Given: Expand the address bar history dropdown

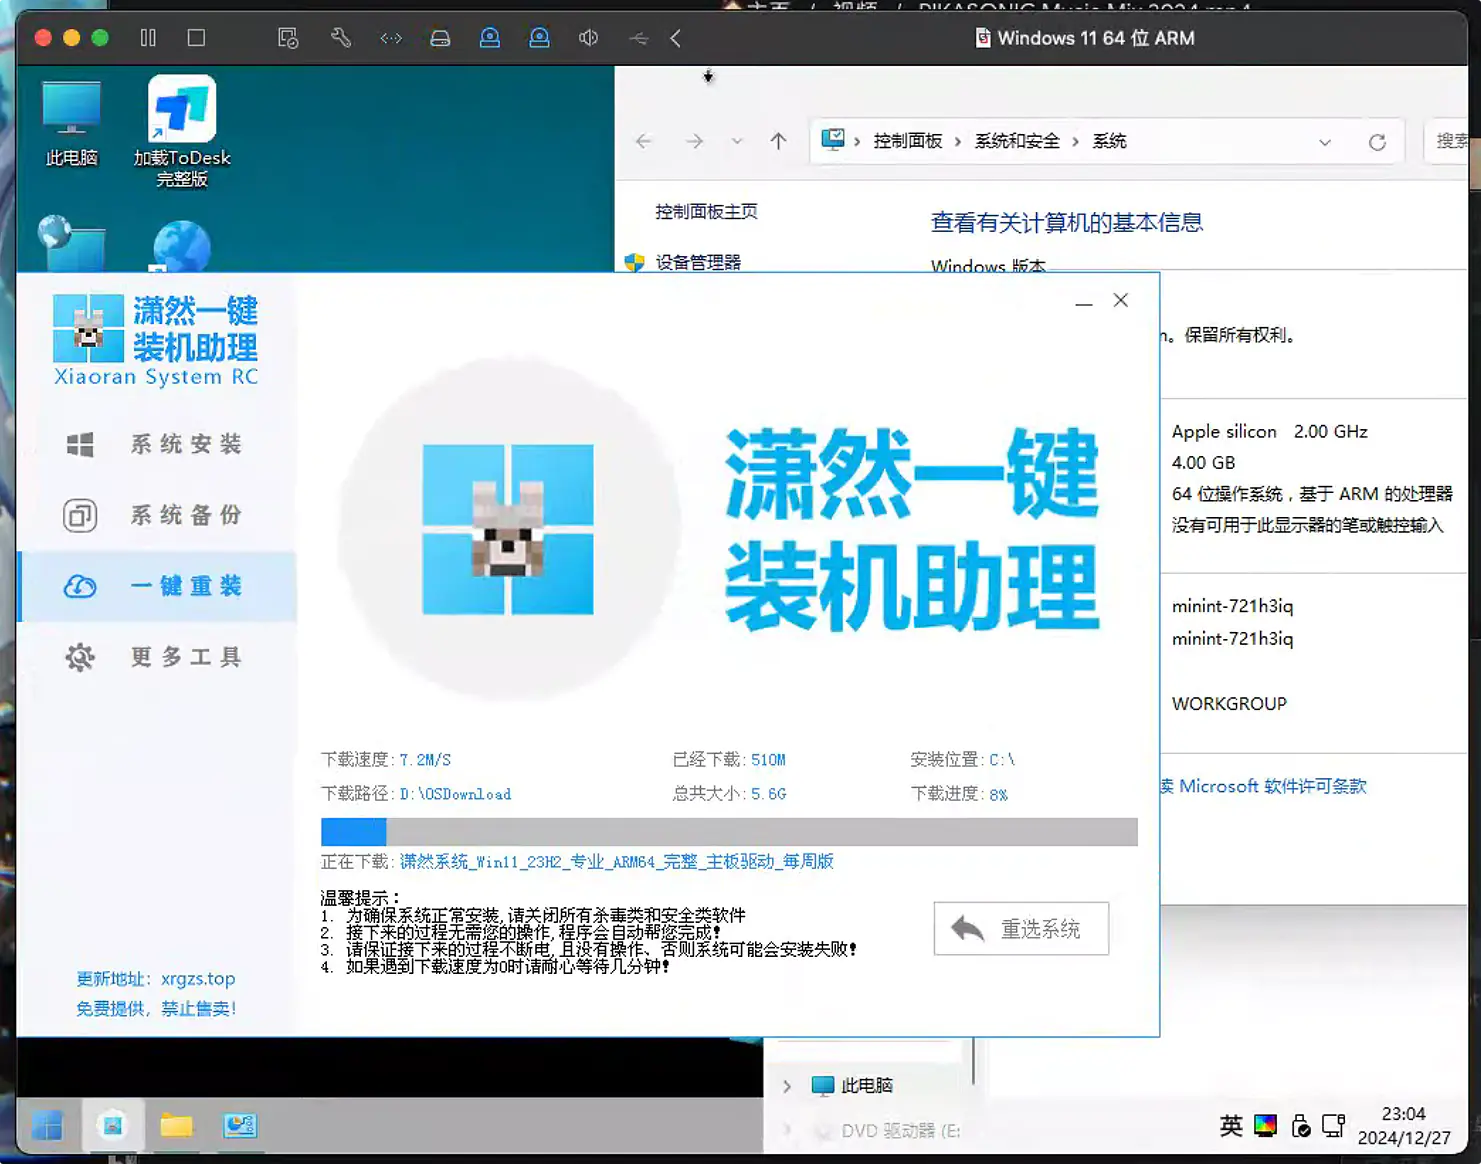Looking at the screenshot, I should (x=1325, y=142).
